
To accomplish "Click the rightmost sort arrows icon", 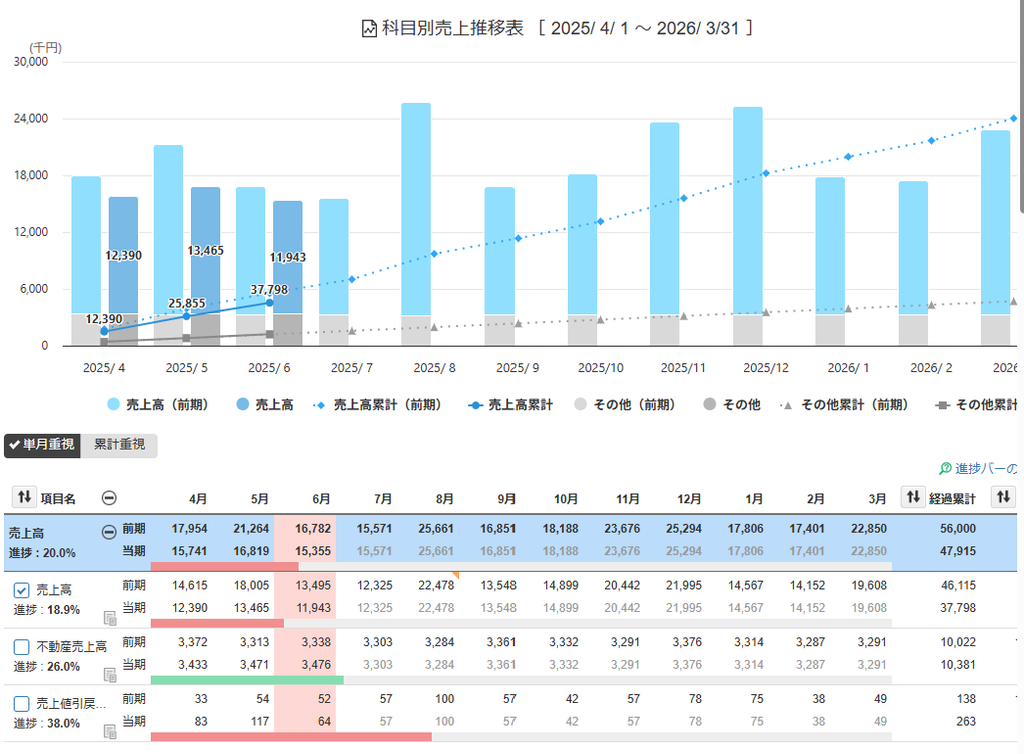I will click(x=1004, y=497).
